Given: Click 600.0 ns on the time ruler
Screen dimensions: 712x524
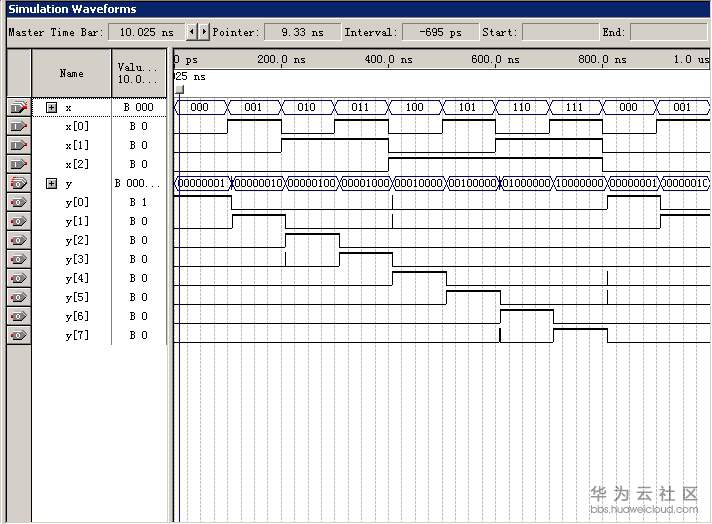Looking at the screenshot, I should [495, 59].
